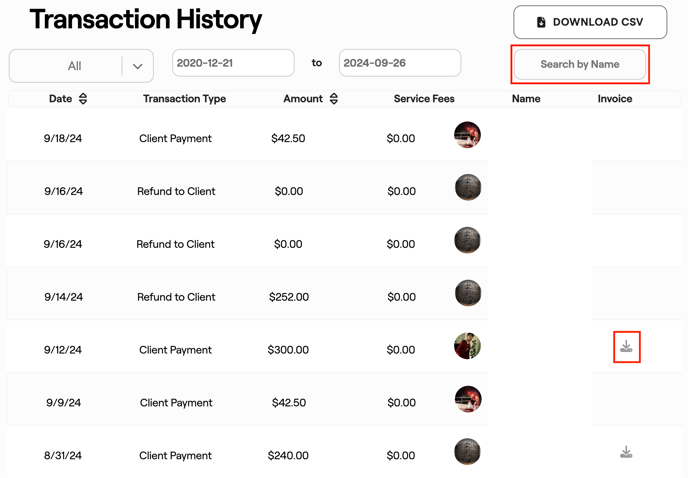The image size is (688, 478).
Task: Sort transactions by Amount column arrows
Action: tap(334, 99)
